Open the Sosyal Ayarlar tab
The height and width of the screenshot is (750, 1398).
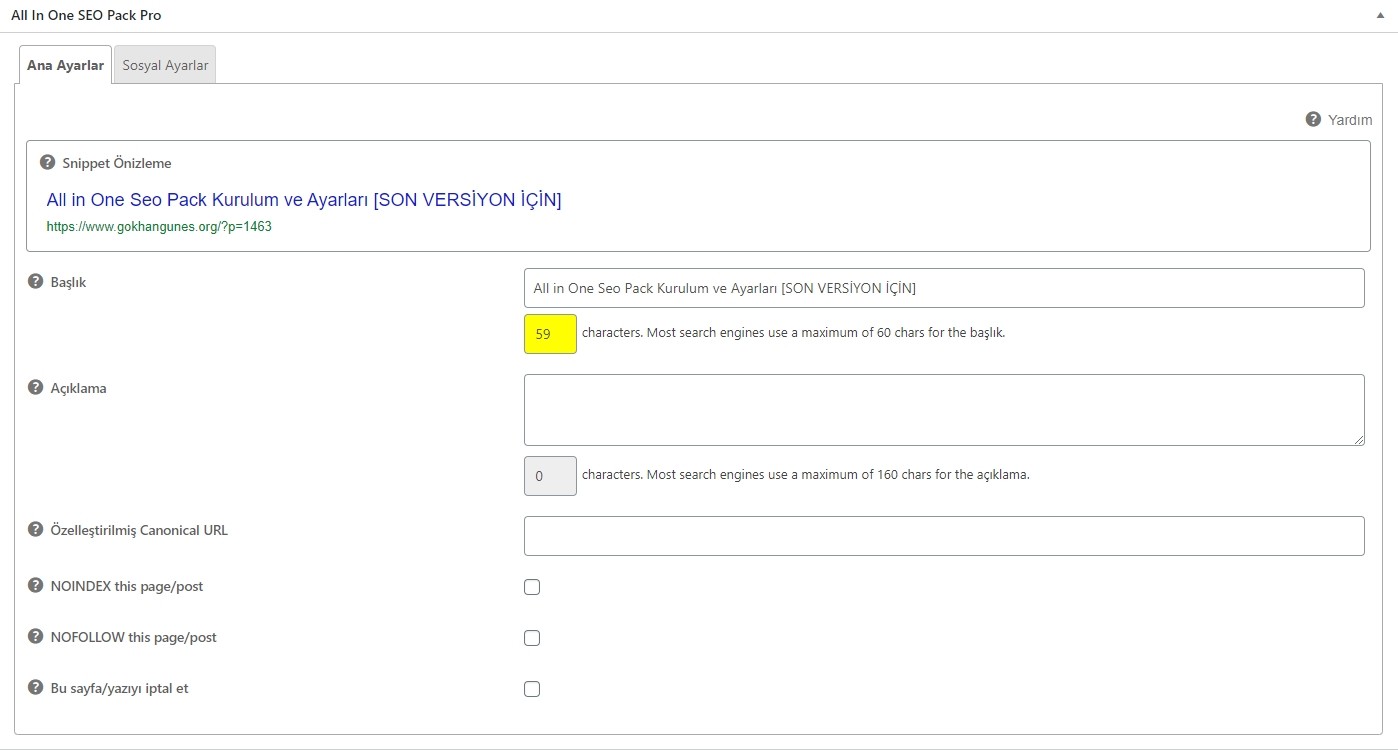(x=165, y=65)
